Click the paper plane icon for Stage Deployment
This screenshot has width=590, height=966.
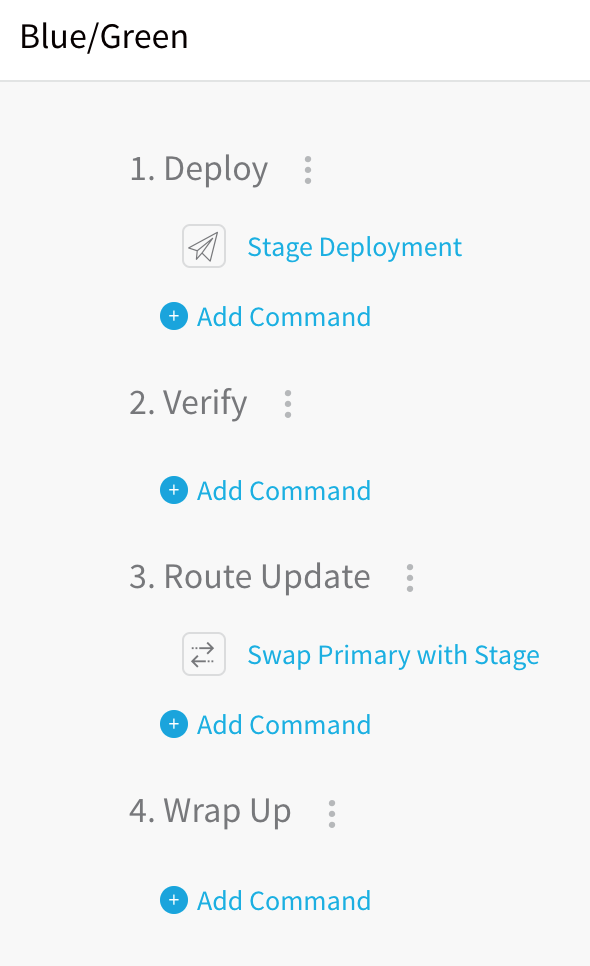tap(204, 246)
